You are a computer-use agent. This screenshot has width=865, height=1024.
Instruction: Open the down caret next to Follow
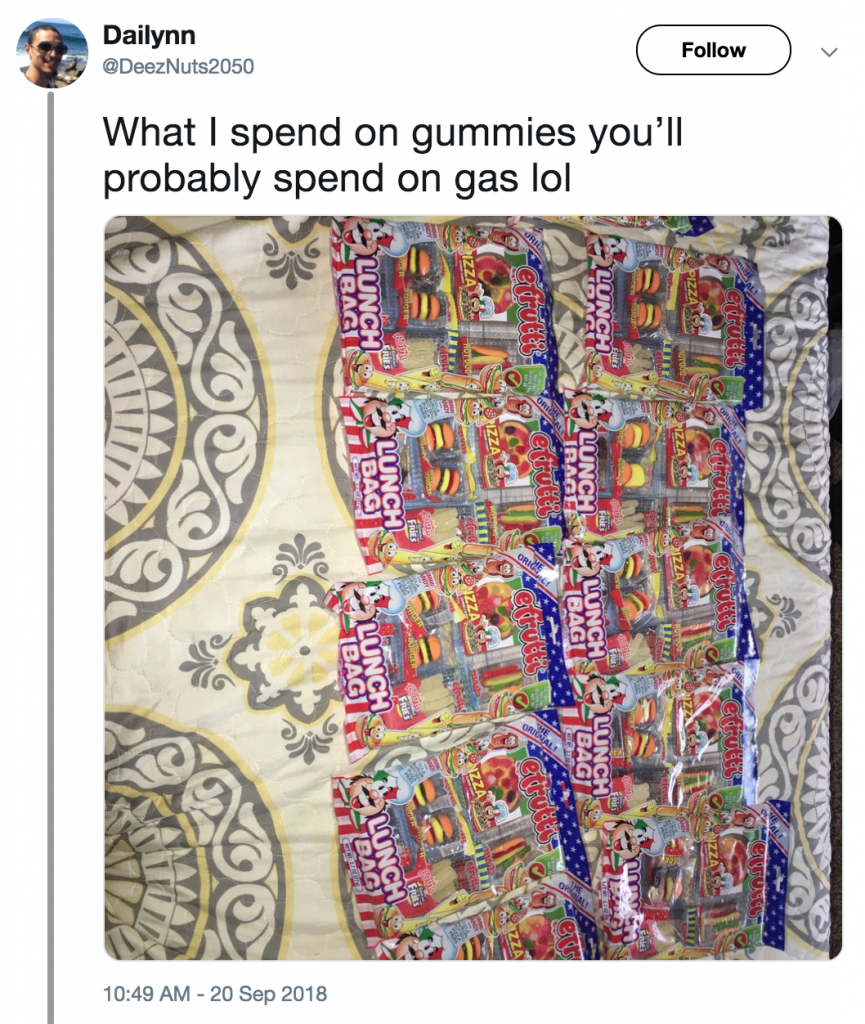point(829,52)
